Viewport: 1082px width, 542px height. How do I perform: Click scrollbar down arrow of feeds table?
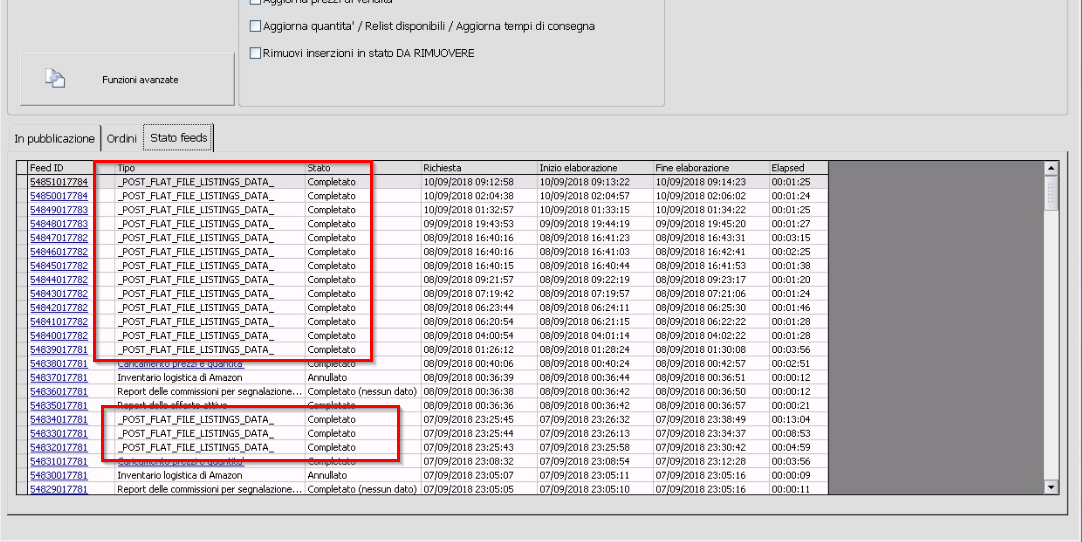[1052, 487]
